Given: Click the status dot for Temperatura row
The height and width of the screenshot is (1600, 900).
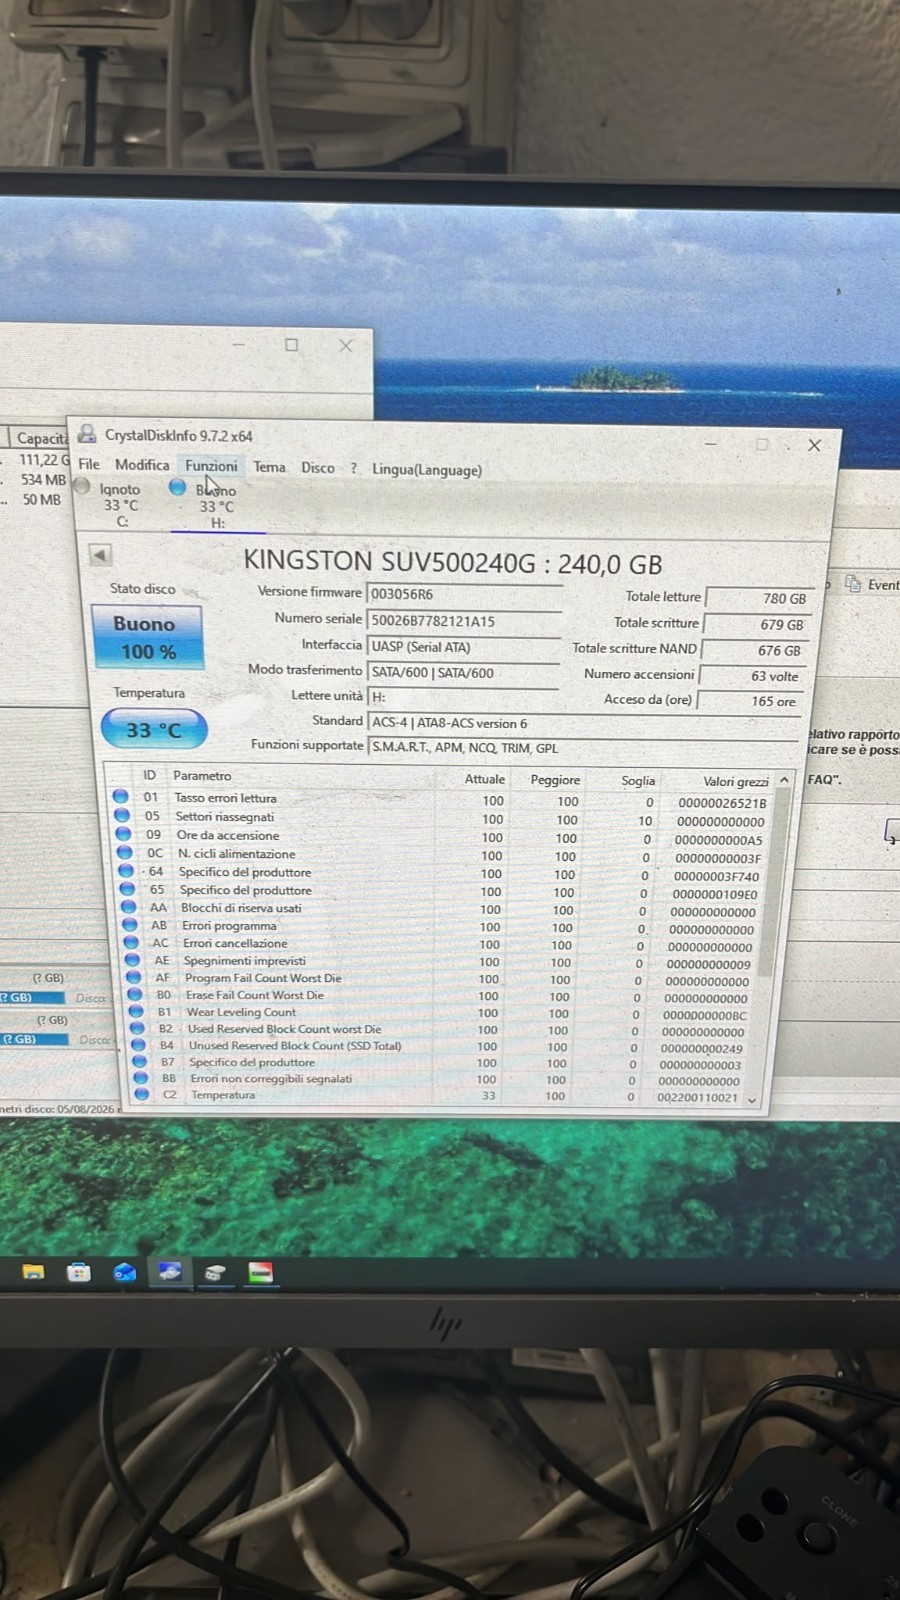Looking at the screenshot, I should 142,1094.
